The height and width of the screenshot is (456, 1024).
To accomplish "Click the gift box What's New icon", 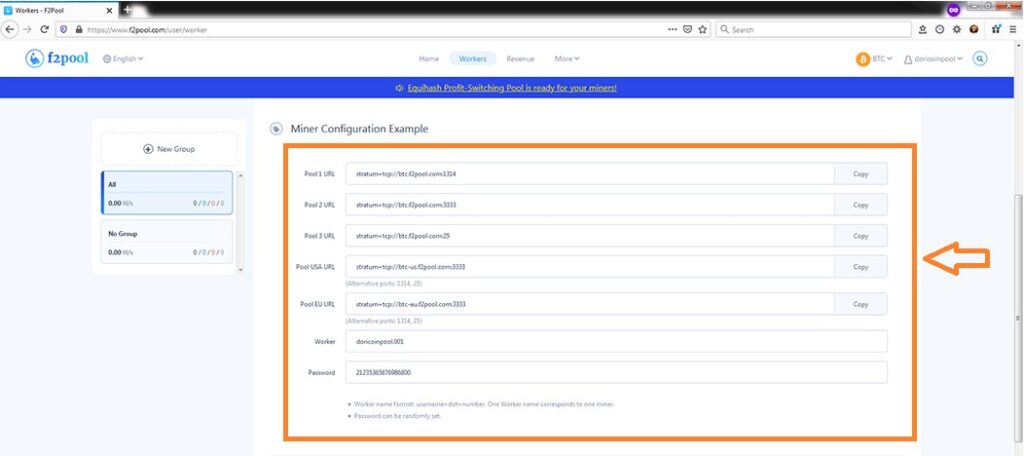I will [x=996, y=29].
